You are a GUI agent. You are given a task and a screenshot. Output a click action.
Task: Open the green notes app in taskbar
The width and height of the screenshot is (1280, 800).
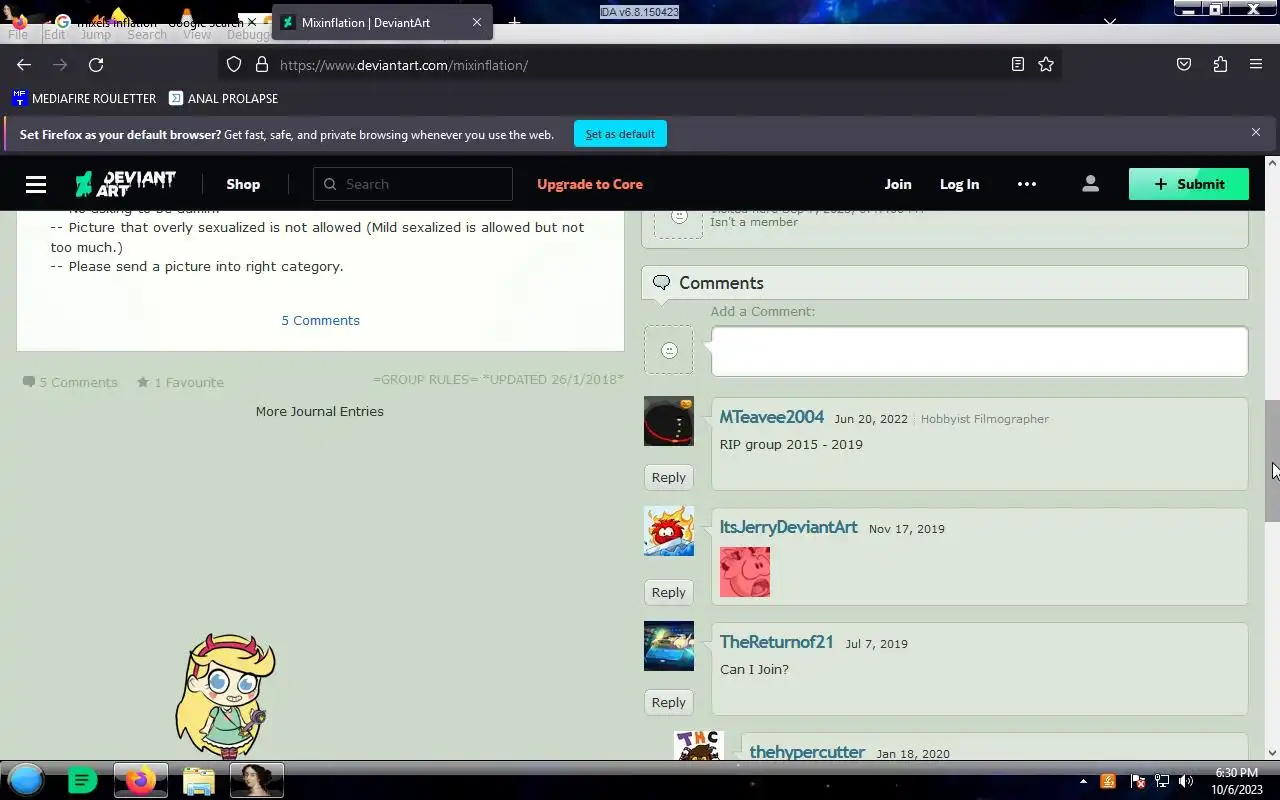(82, 780)
